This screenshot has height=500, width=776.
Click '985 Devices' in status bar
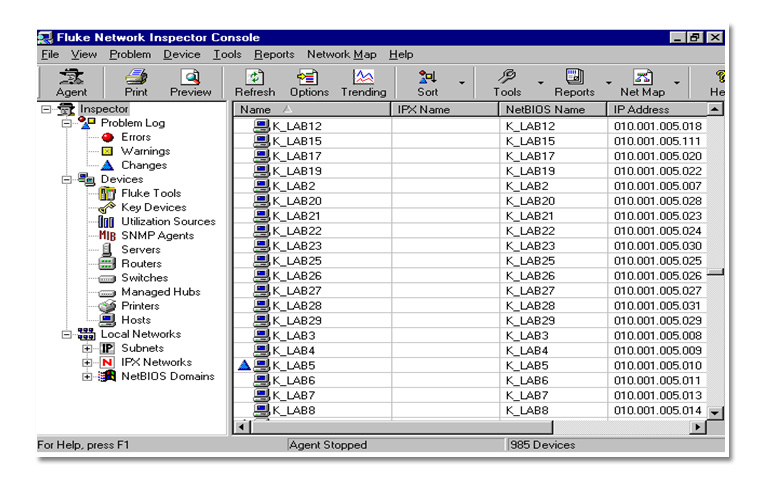pyautogui.click(x=542, y=445)
